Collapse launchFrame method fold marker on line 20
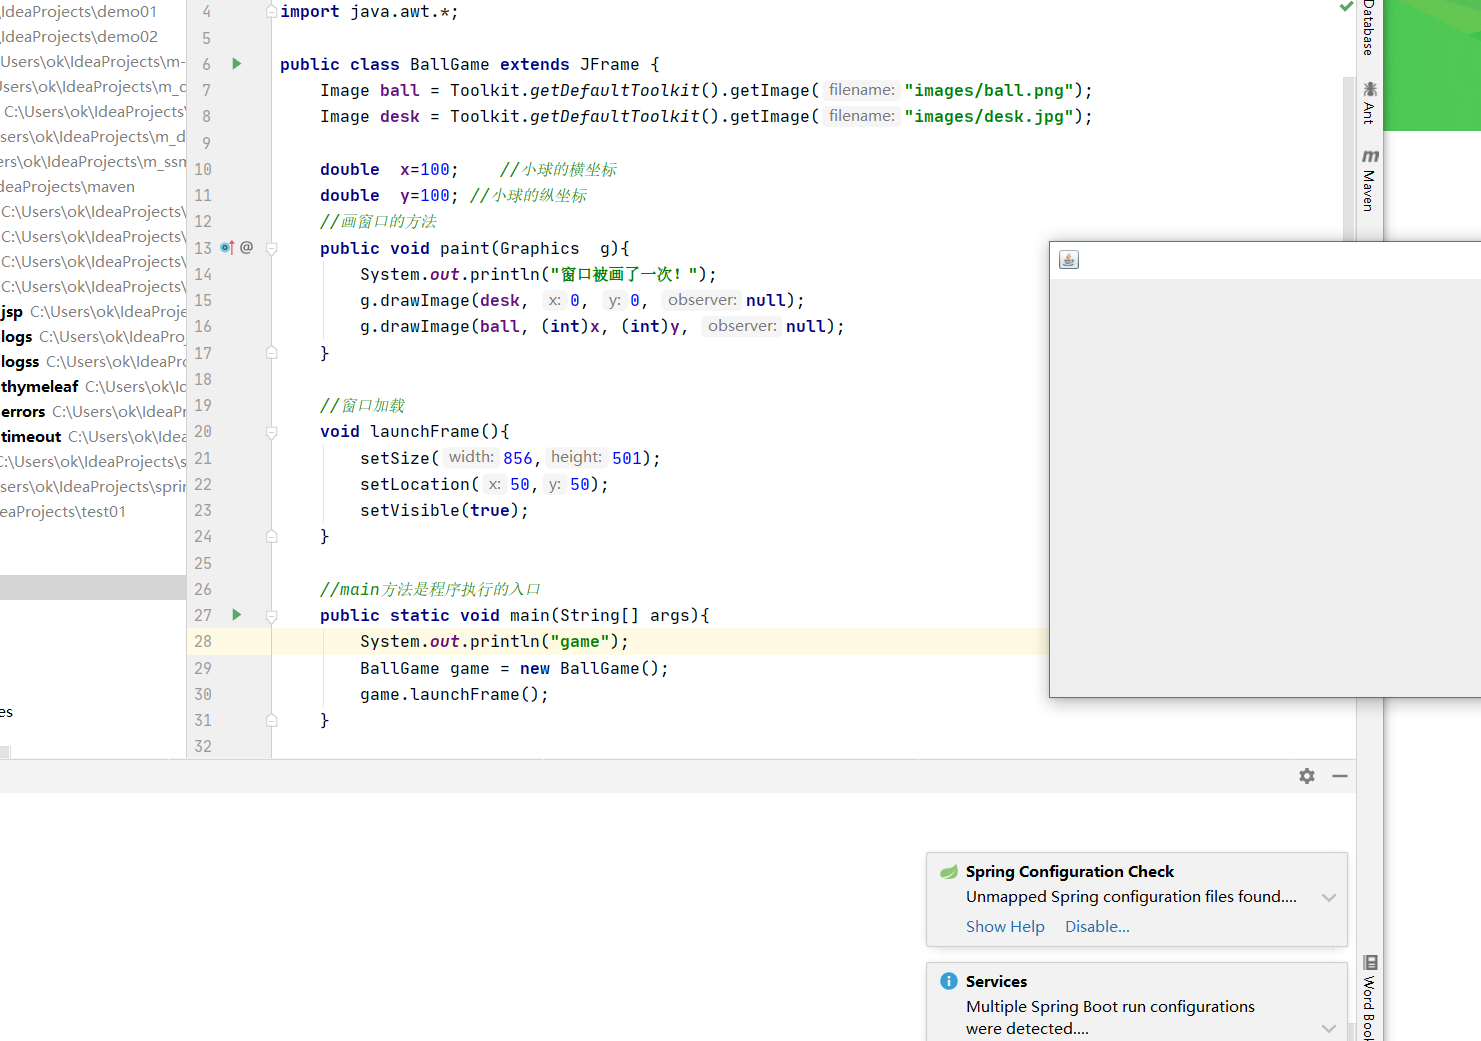The width and height of the screenshot is (1481, 1041). [271, 432]
